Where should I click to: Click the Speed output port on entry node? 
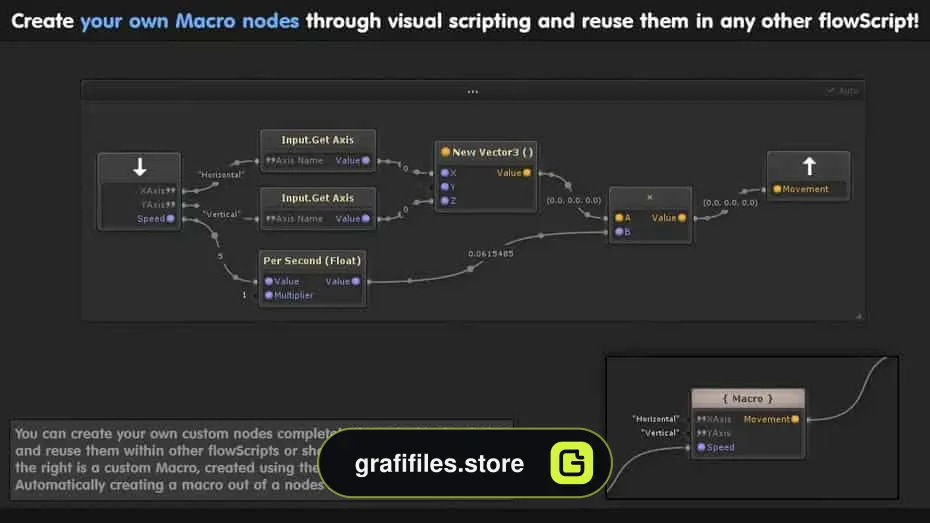pos(171,219)
